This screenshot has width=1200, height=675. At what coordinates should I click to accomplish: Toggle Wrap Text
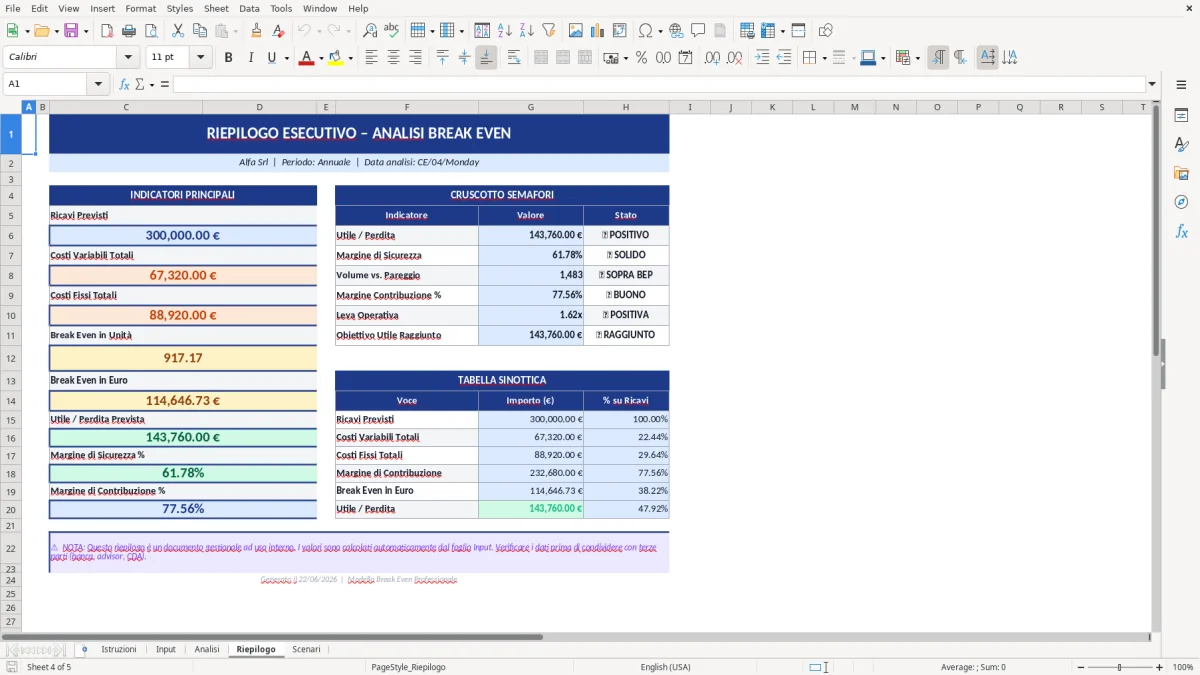(x=513, y=58)
